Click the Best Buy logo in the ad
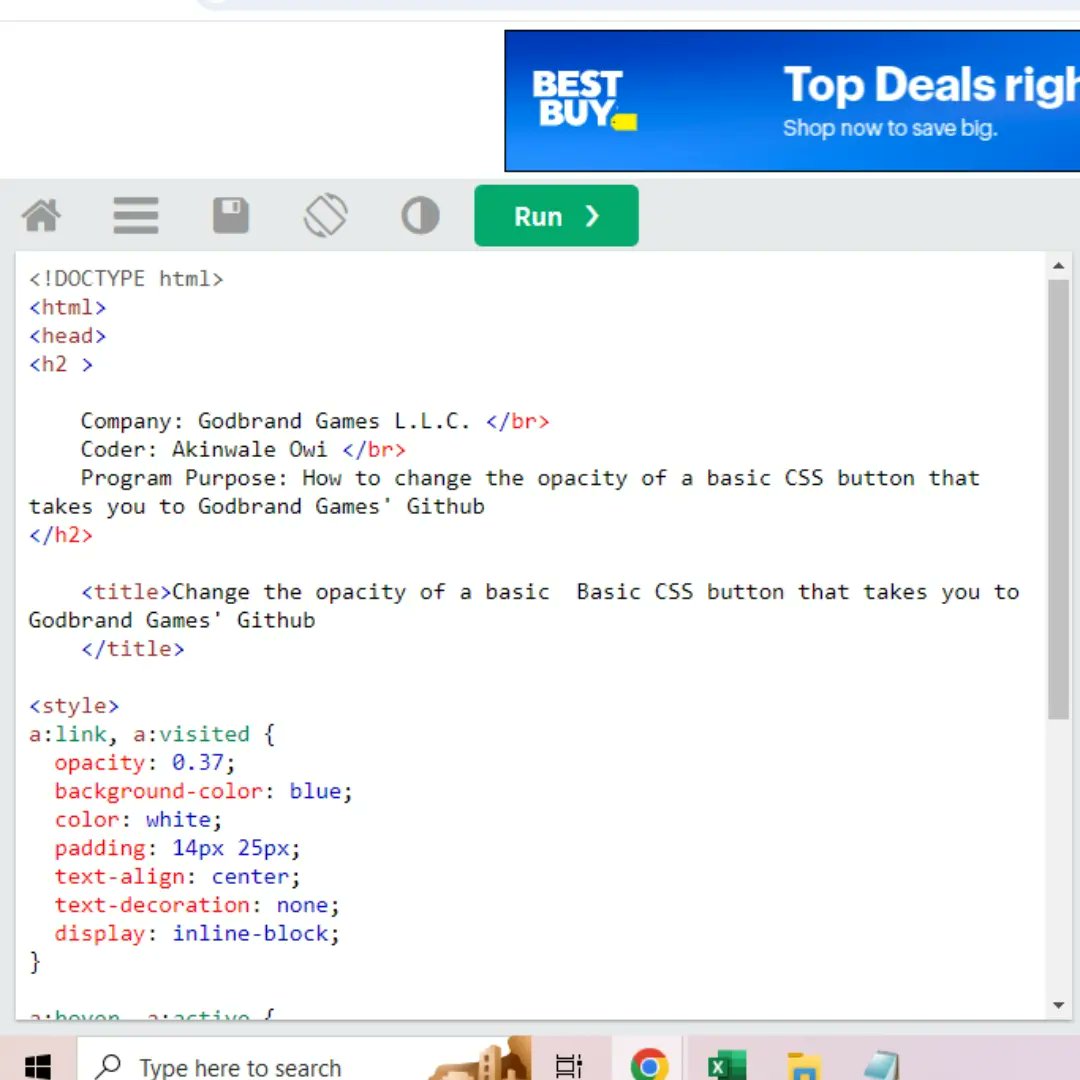 click(x=584, y=98)
